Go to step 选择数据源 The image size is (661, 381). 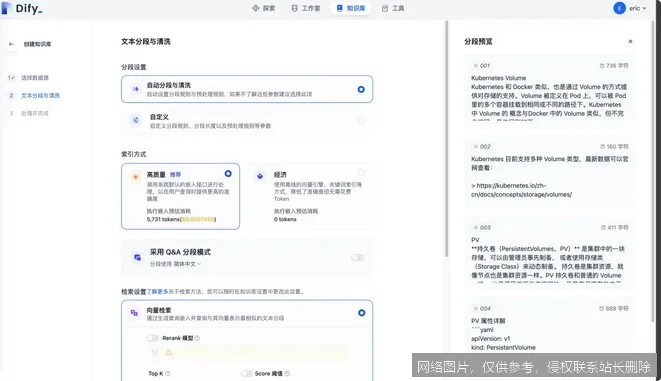[35, 78]
